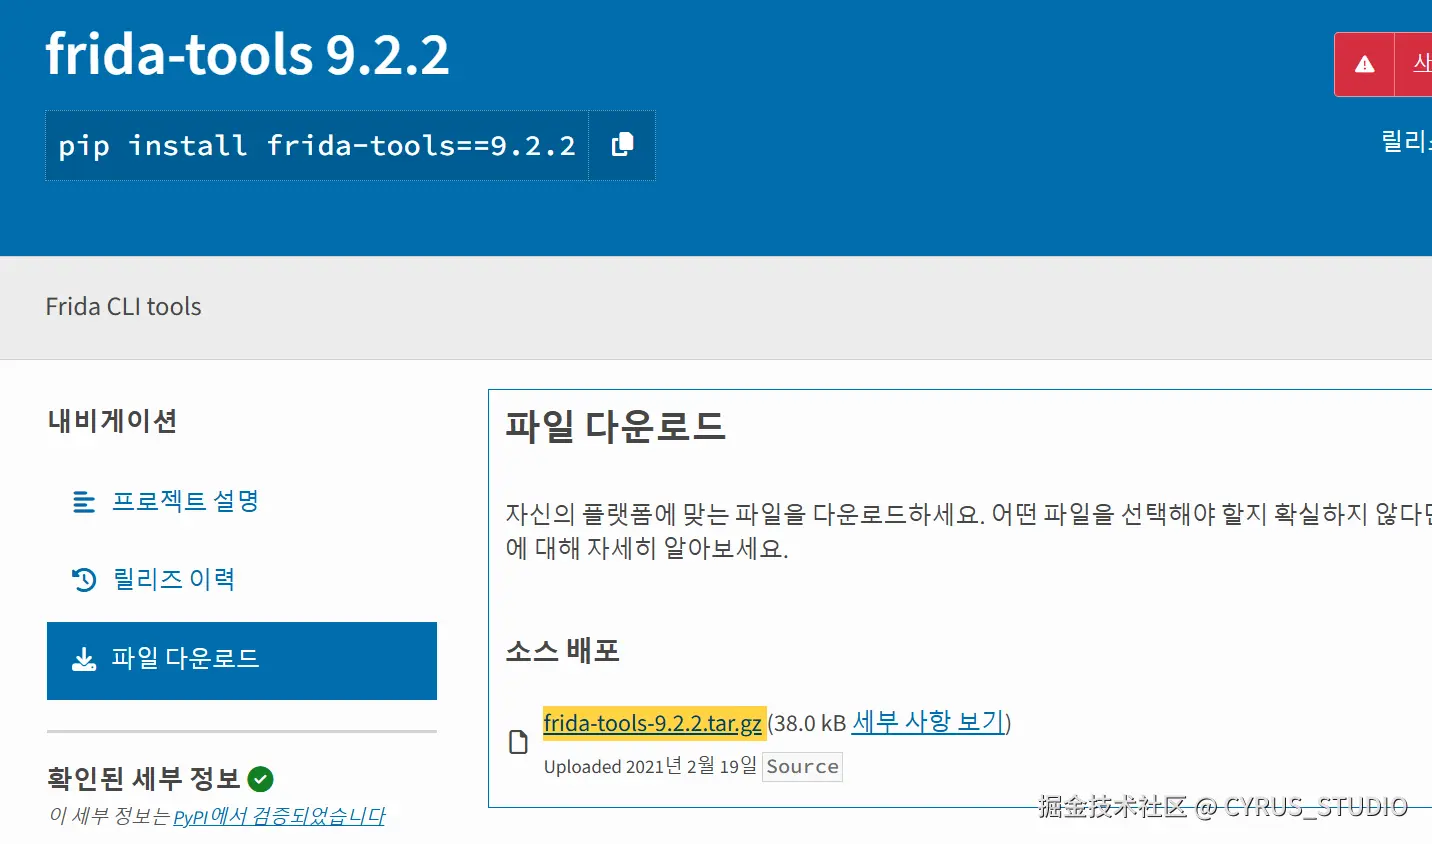Click the release history clock icon
The width and height of the screenshot is (1432, 844).
click(84, 579)
